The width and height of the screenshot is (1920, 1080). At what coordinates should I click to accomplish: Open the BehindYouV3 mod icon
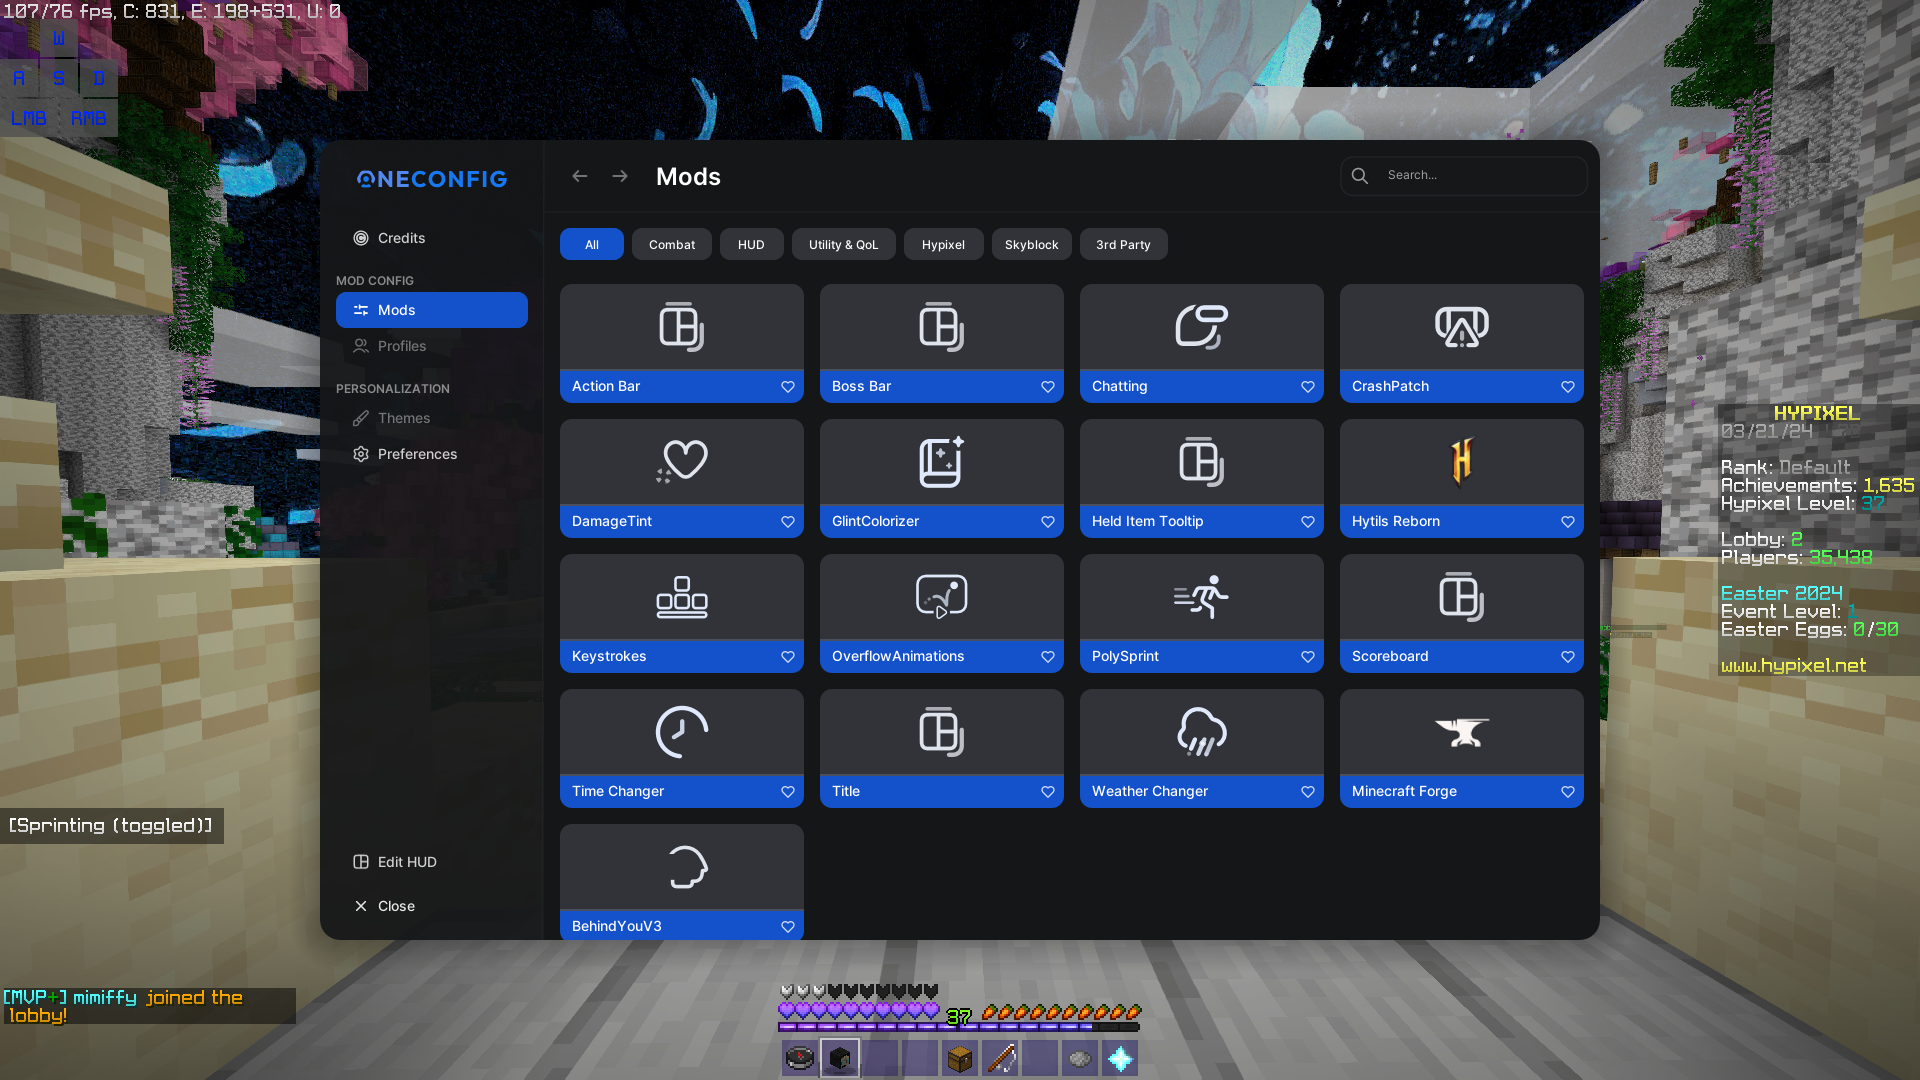[688, 867]
